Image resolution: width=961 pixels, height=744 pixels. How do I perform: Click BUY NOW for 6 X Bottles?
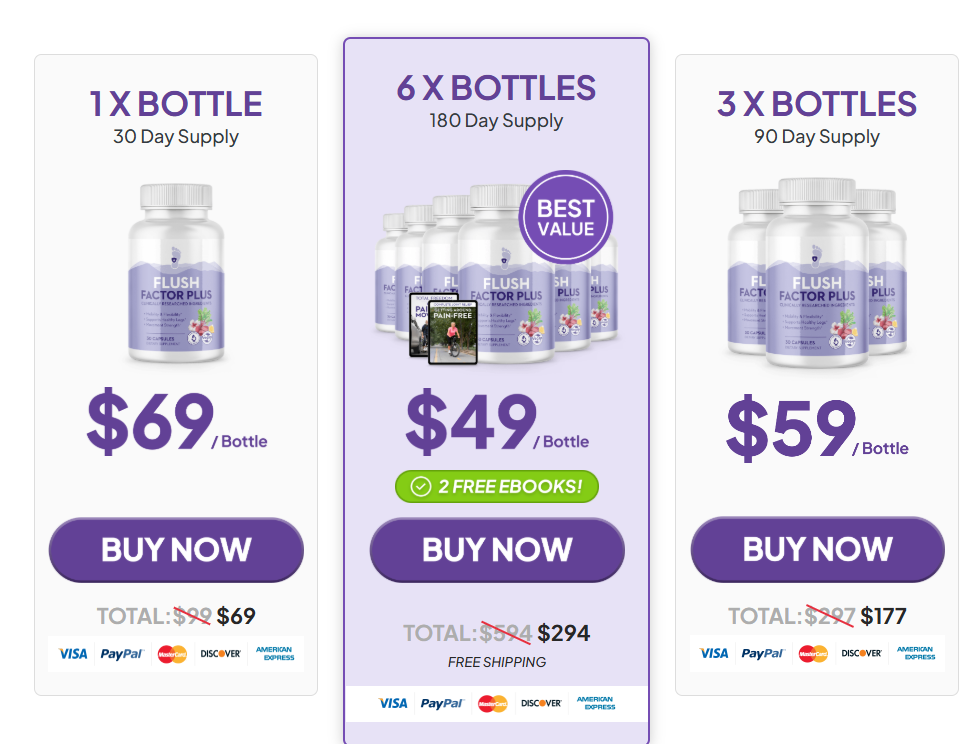click(x=497, y=550)
